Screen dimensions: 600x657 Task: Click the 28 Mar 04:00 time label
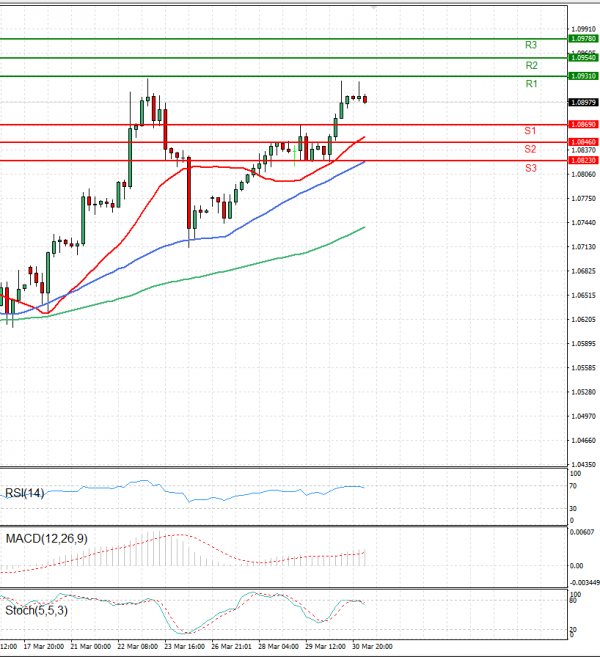[278, 647]
